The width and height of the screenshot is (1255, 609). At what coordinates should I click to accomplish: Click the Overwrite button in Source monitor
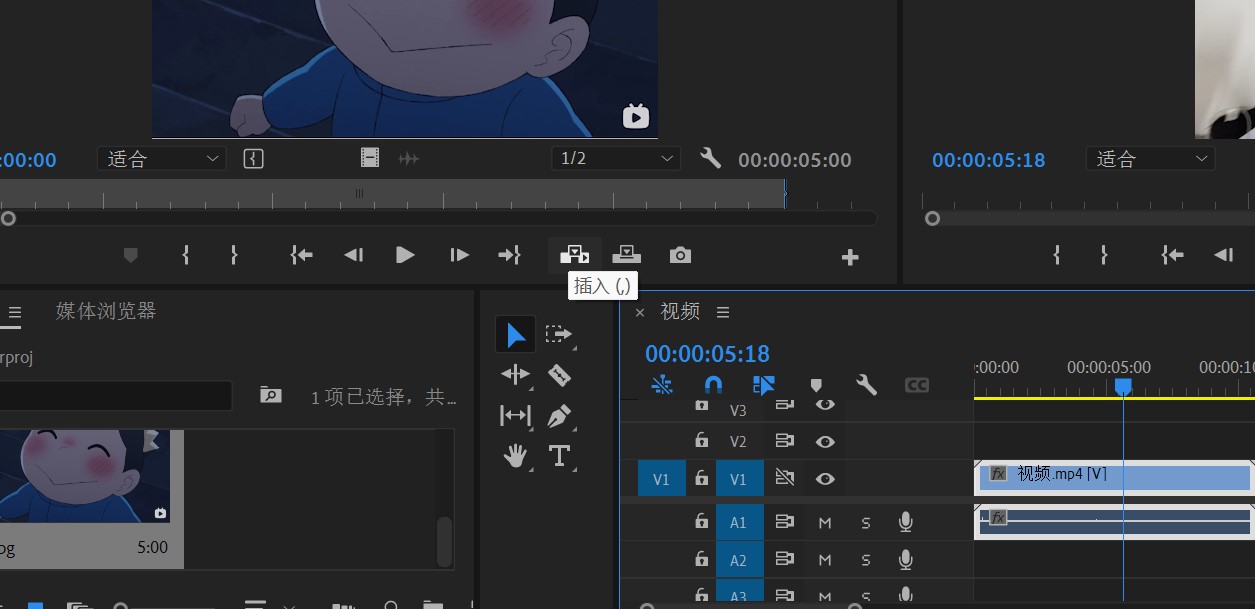[626, 255]
